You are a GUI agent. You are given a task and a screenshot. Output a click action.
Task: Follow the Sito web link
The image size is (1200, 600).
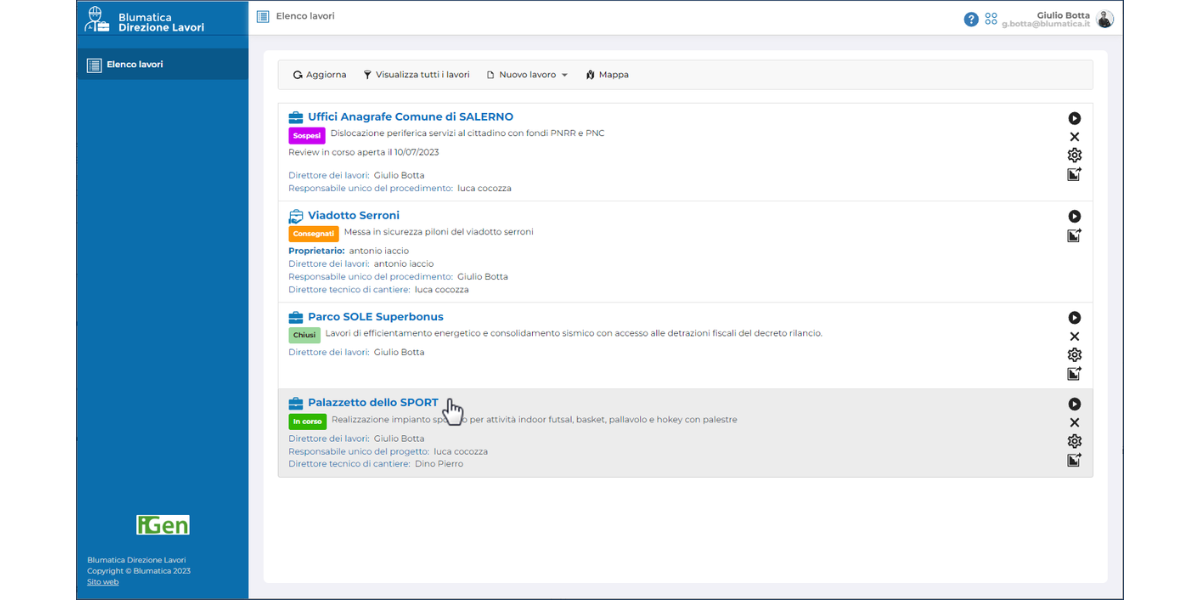[x=103, y=582]
